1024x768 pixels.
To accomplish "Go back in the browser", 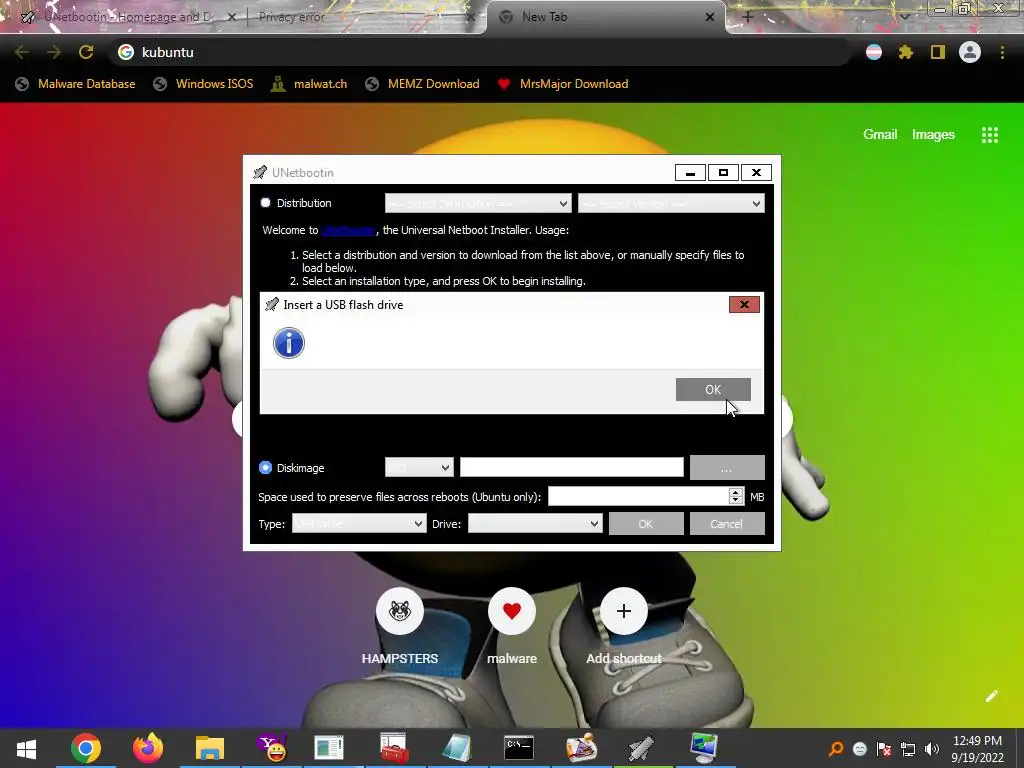I will 22,52.
